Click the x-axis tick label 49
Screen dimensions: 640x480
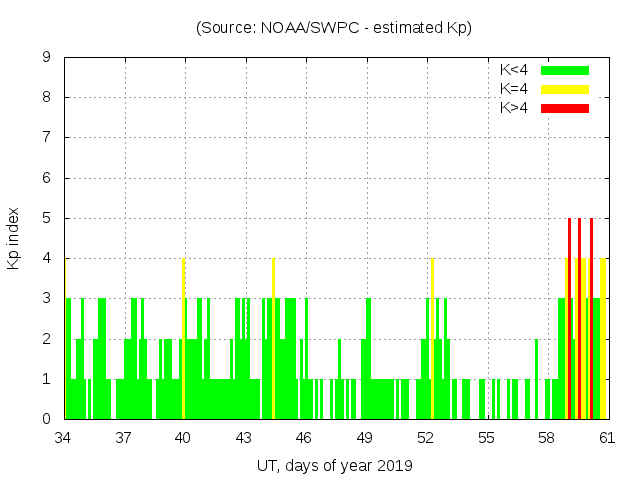pyautogui.click(x=365, y=438)
